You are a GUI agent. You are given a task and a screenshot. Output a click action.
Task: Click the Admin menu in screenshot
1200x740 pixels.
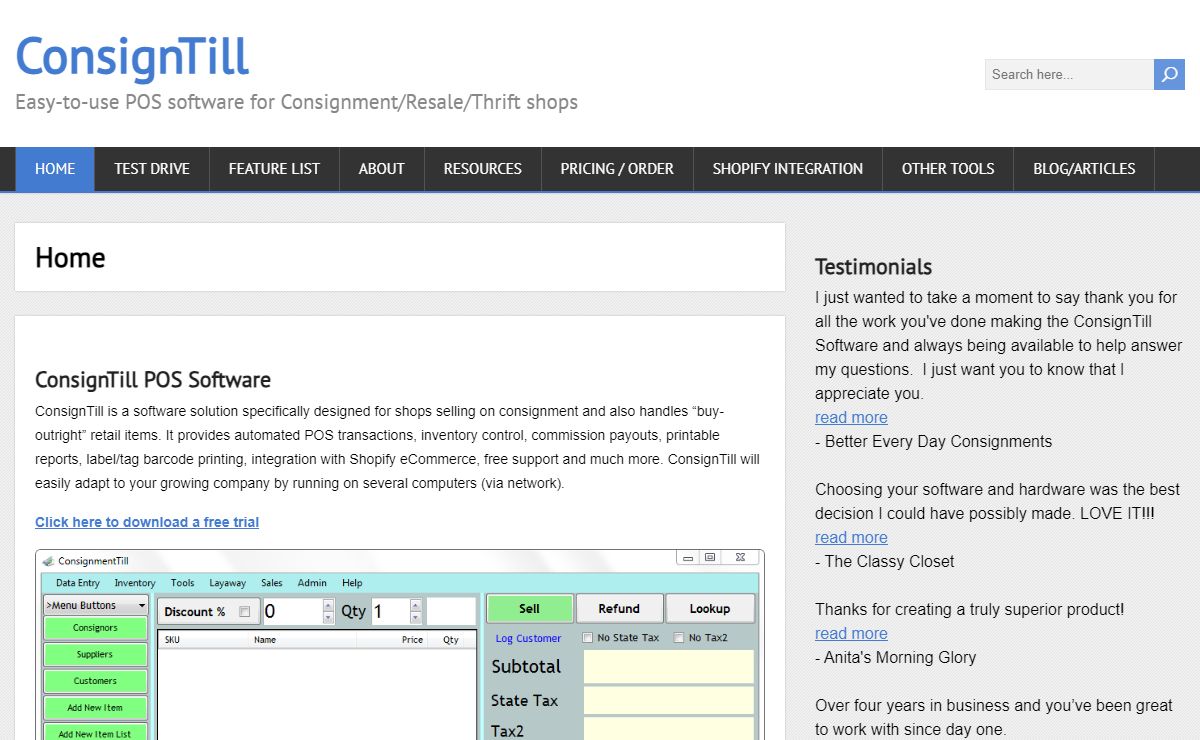[312, 583]
